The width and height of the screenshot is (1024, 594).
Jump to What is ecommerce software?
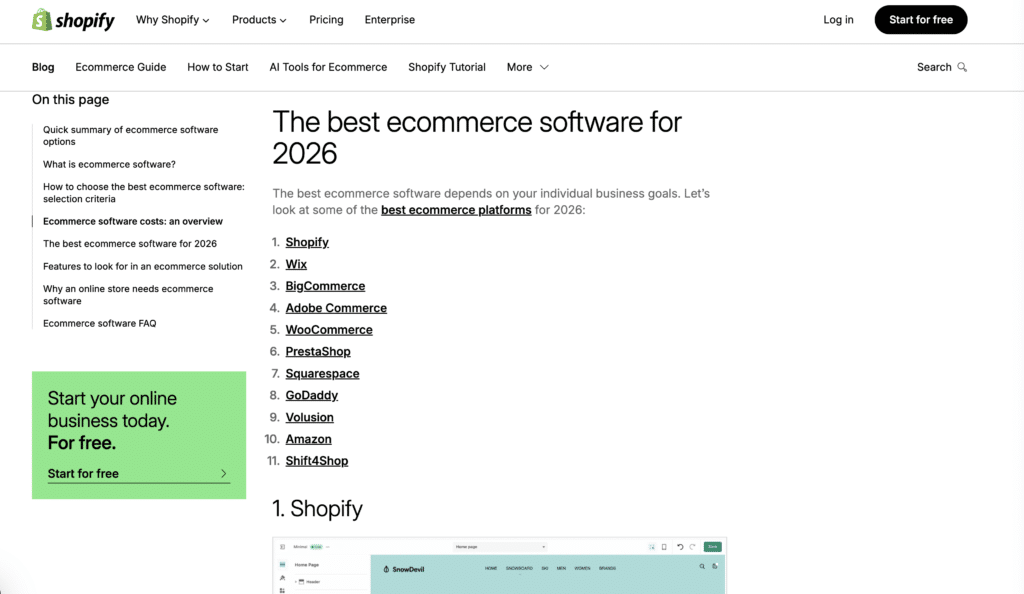click(109, 164)
